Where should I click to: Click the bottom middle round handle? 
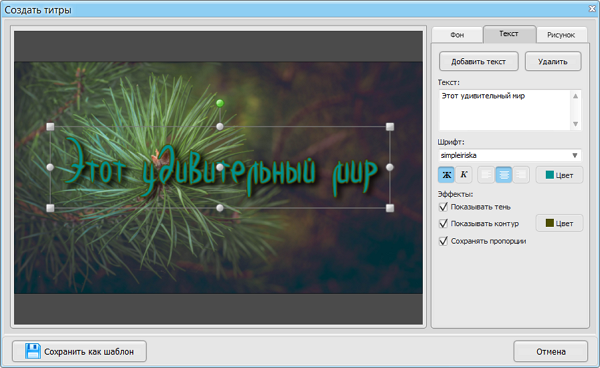220,208
